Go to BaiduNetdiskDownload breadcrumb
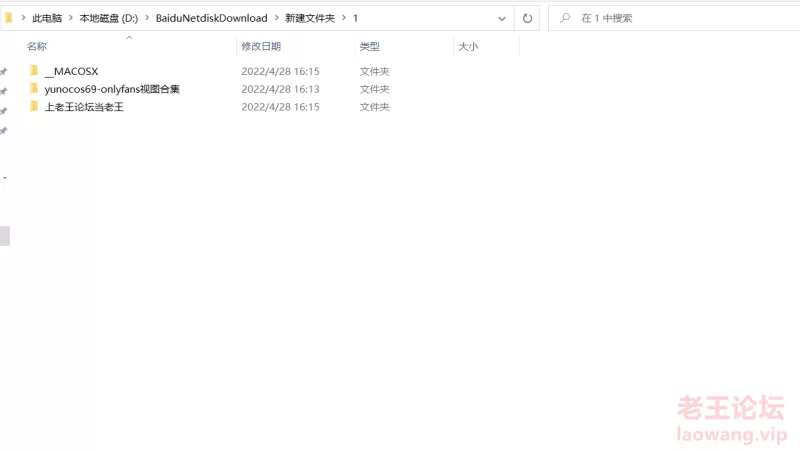This screenshot has width=800, height=451. pyautogui.click(x=212, y=18)
